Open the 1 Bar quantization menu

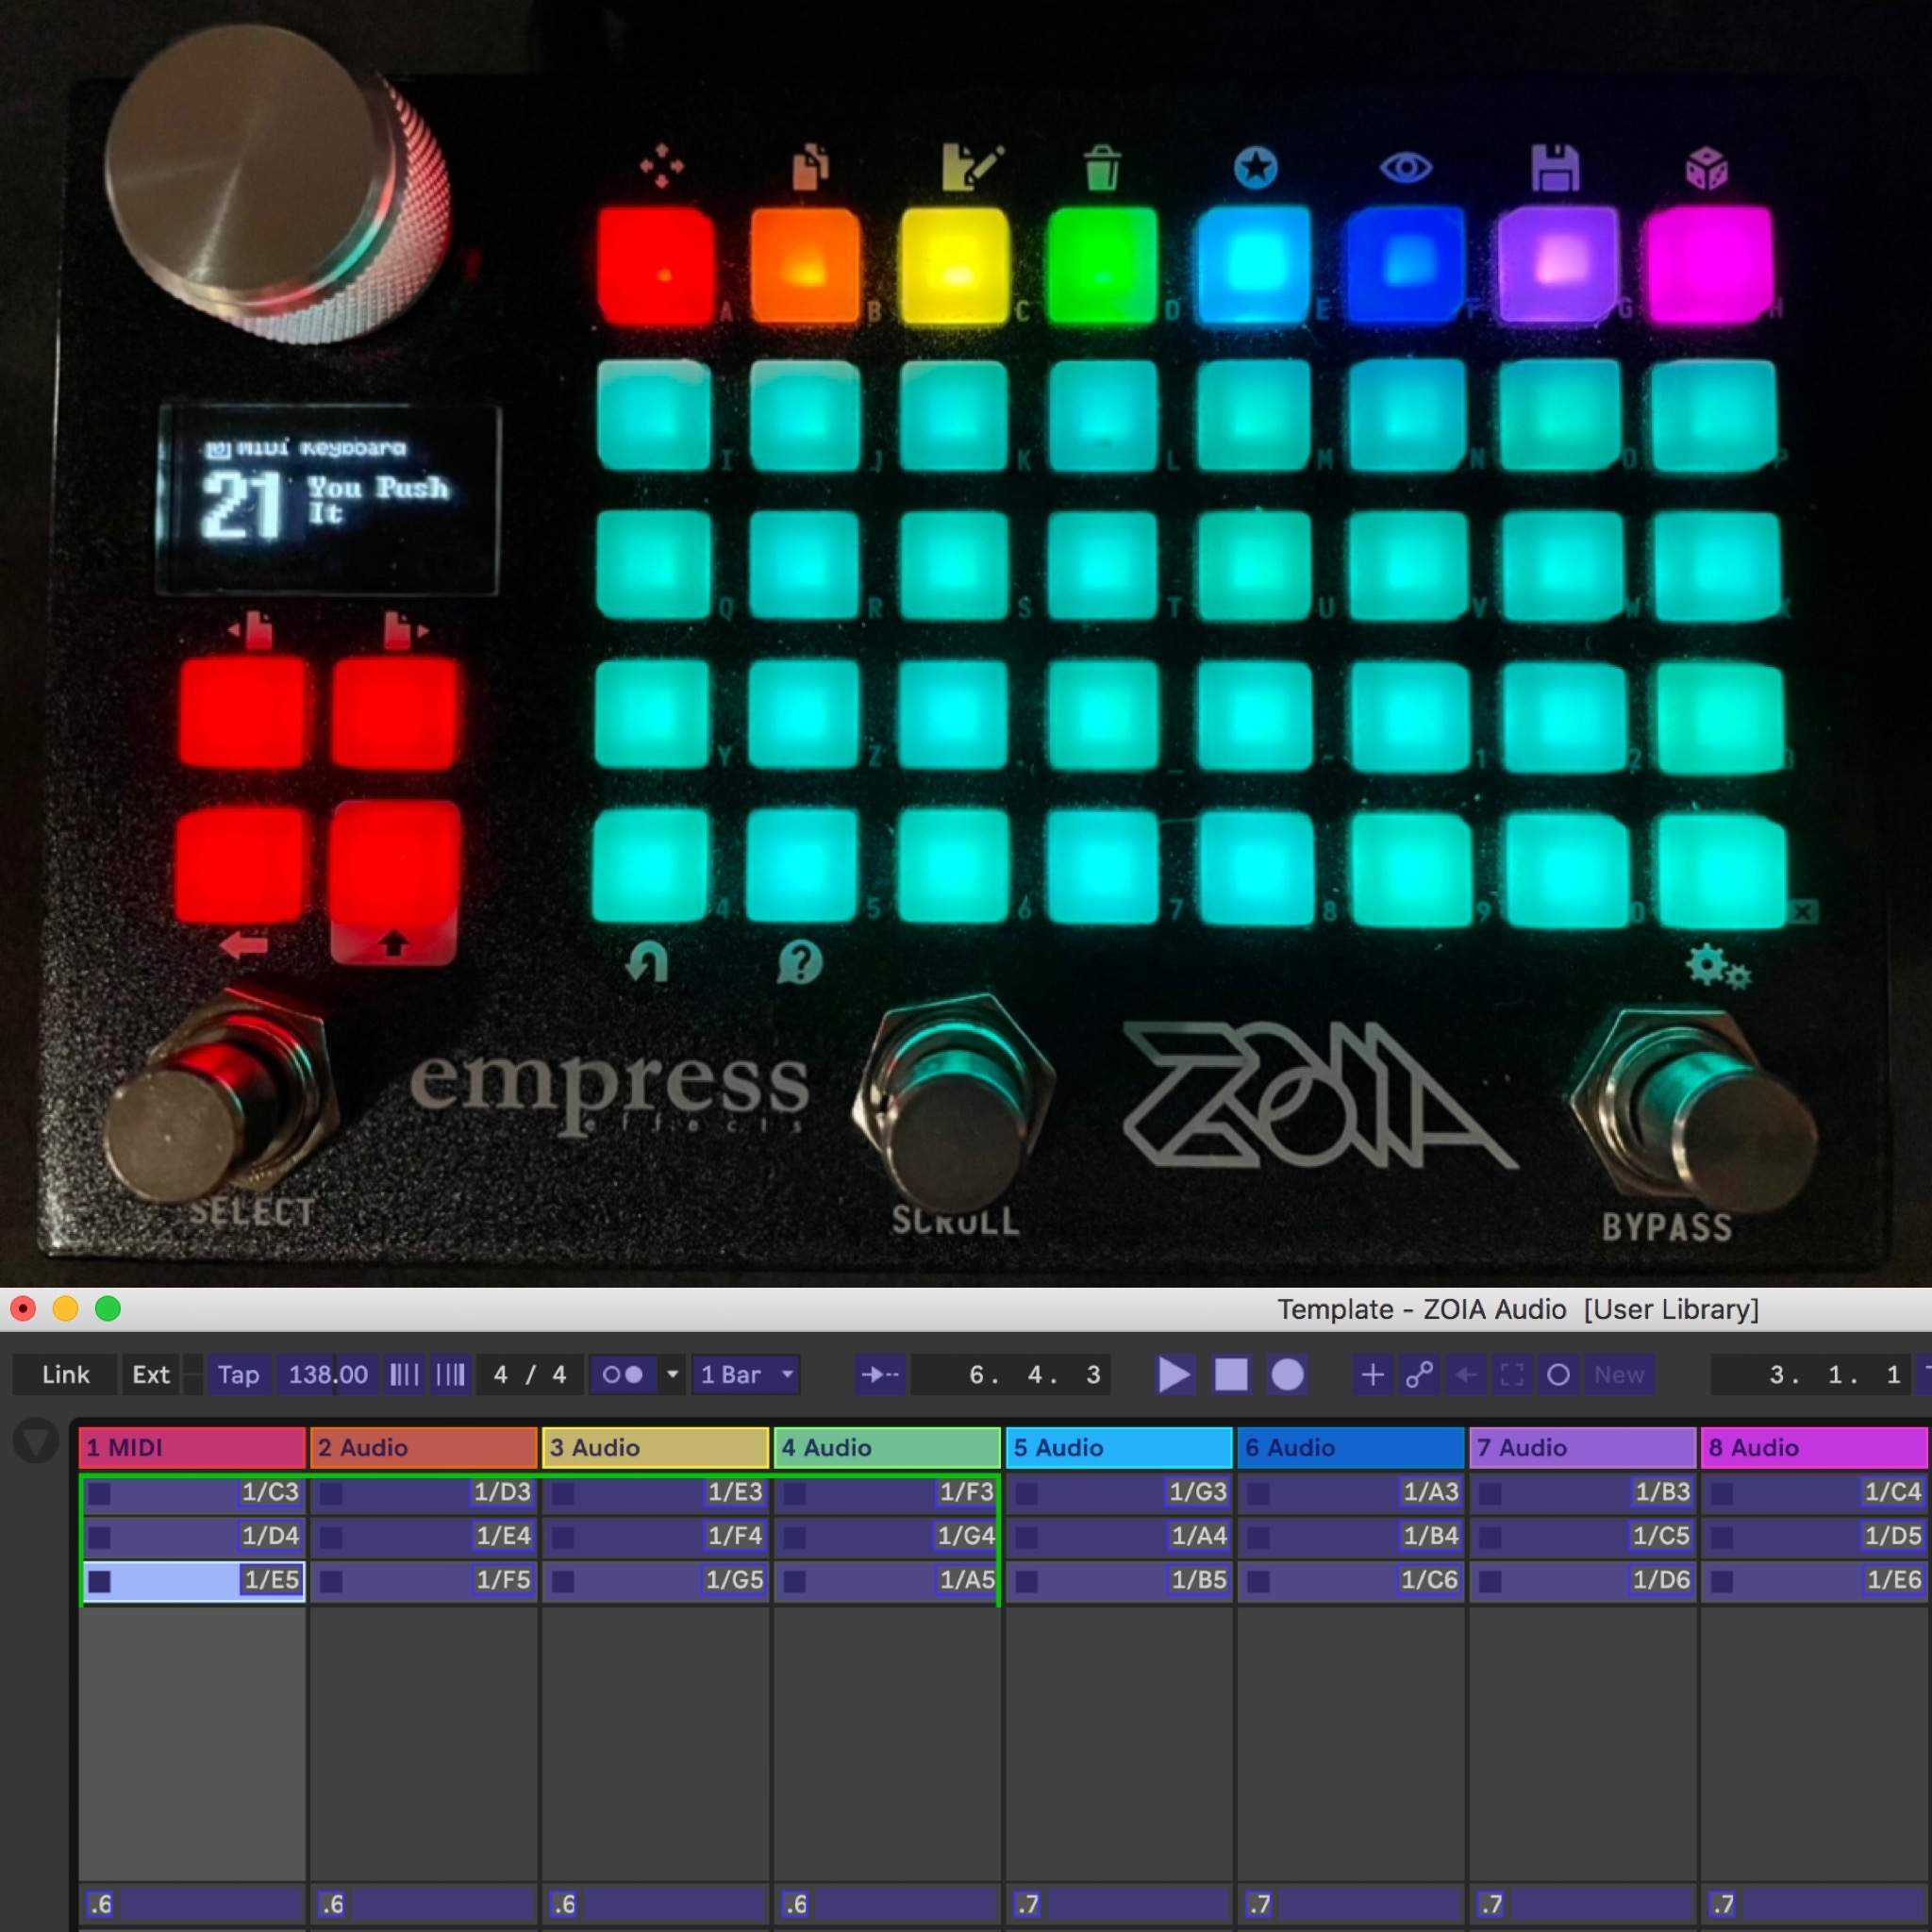(x=747, y=1374)
